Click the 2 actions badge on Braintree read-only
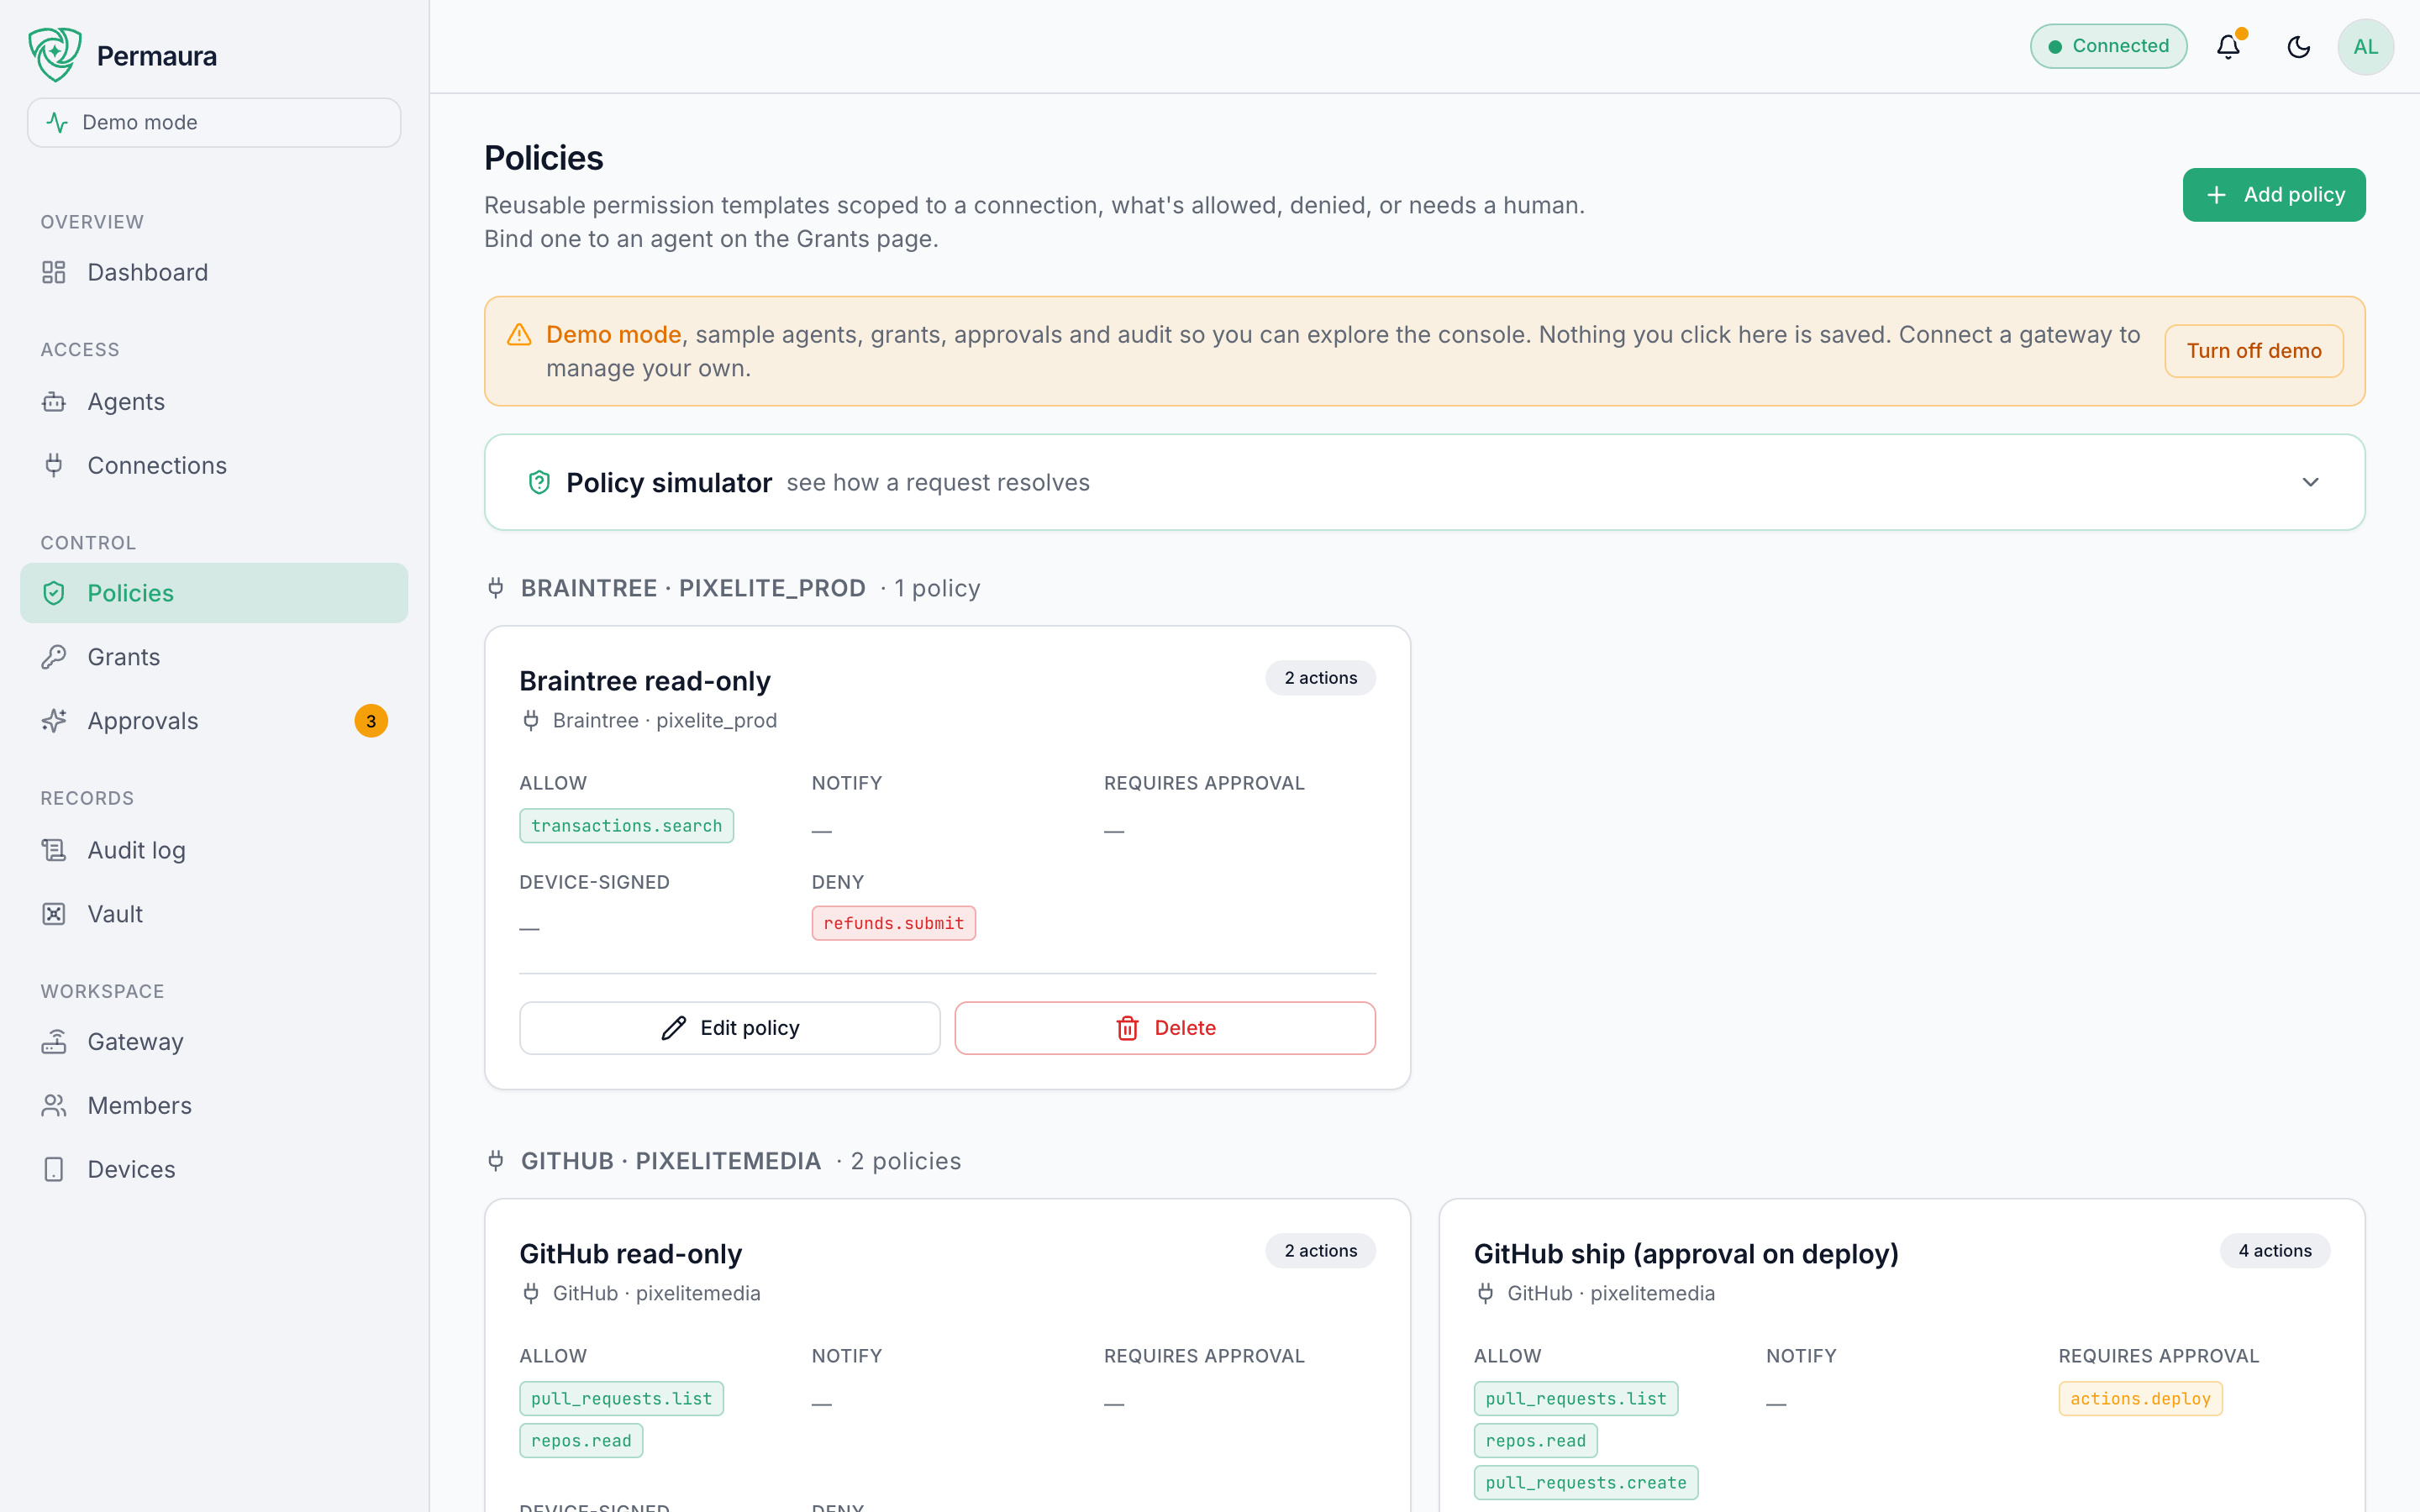 pyautogui.click(x=1320, y=678)
